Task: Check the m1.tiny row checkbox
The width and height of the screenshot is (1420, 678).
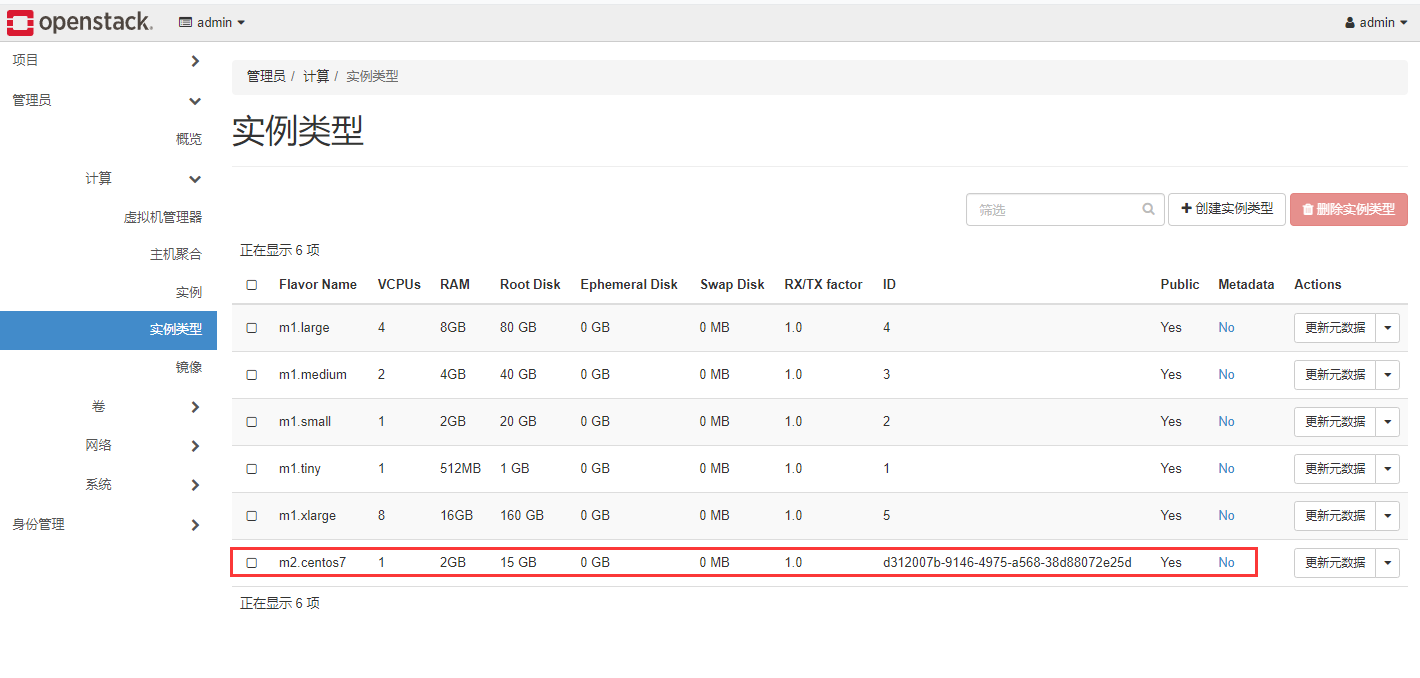Action: pos(252,469)
